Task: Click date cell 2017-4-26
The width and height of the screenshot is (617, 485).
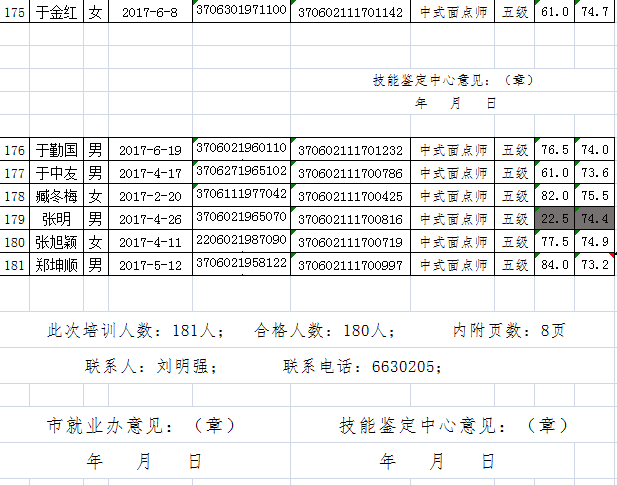Action: [x=150, y=219]
